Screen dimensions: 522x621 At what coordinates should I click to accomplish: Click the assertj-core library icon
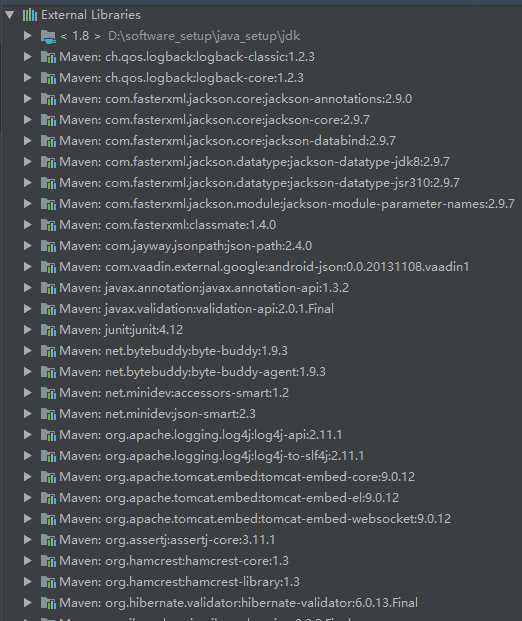pos(48,540)
